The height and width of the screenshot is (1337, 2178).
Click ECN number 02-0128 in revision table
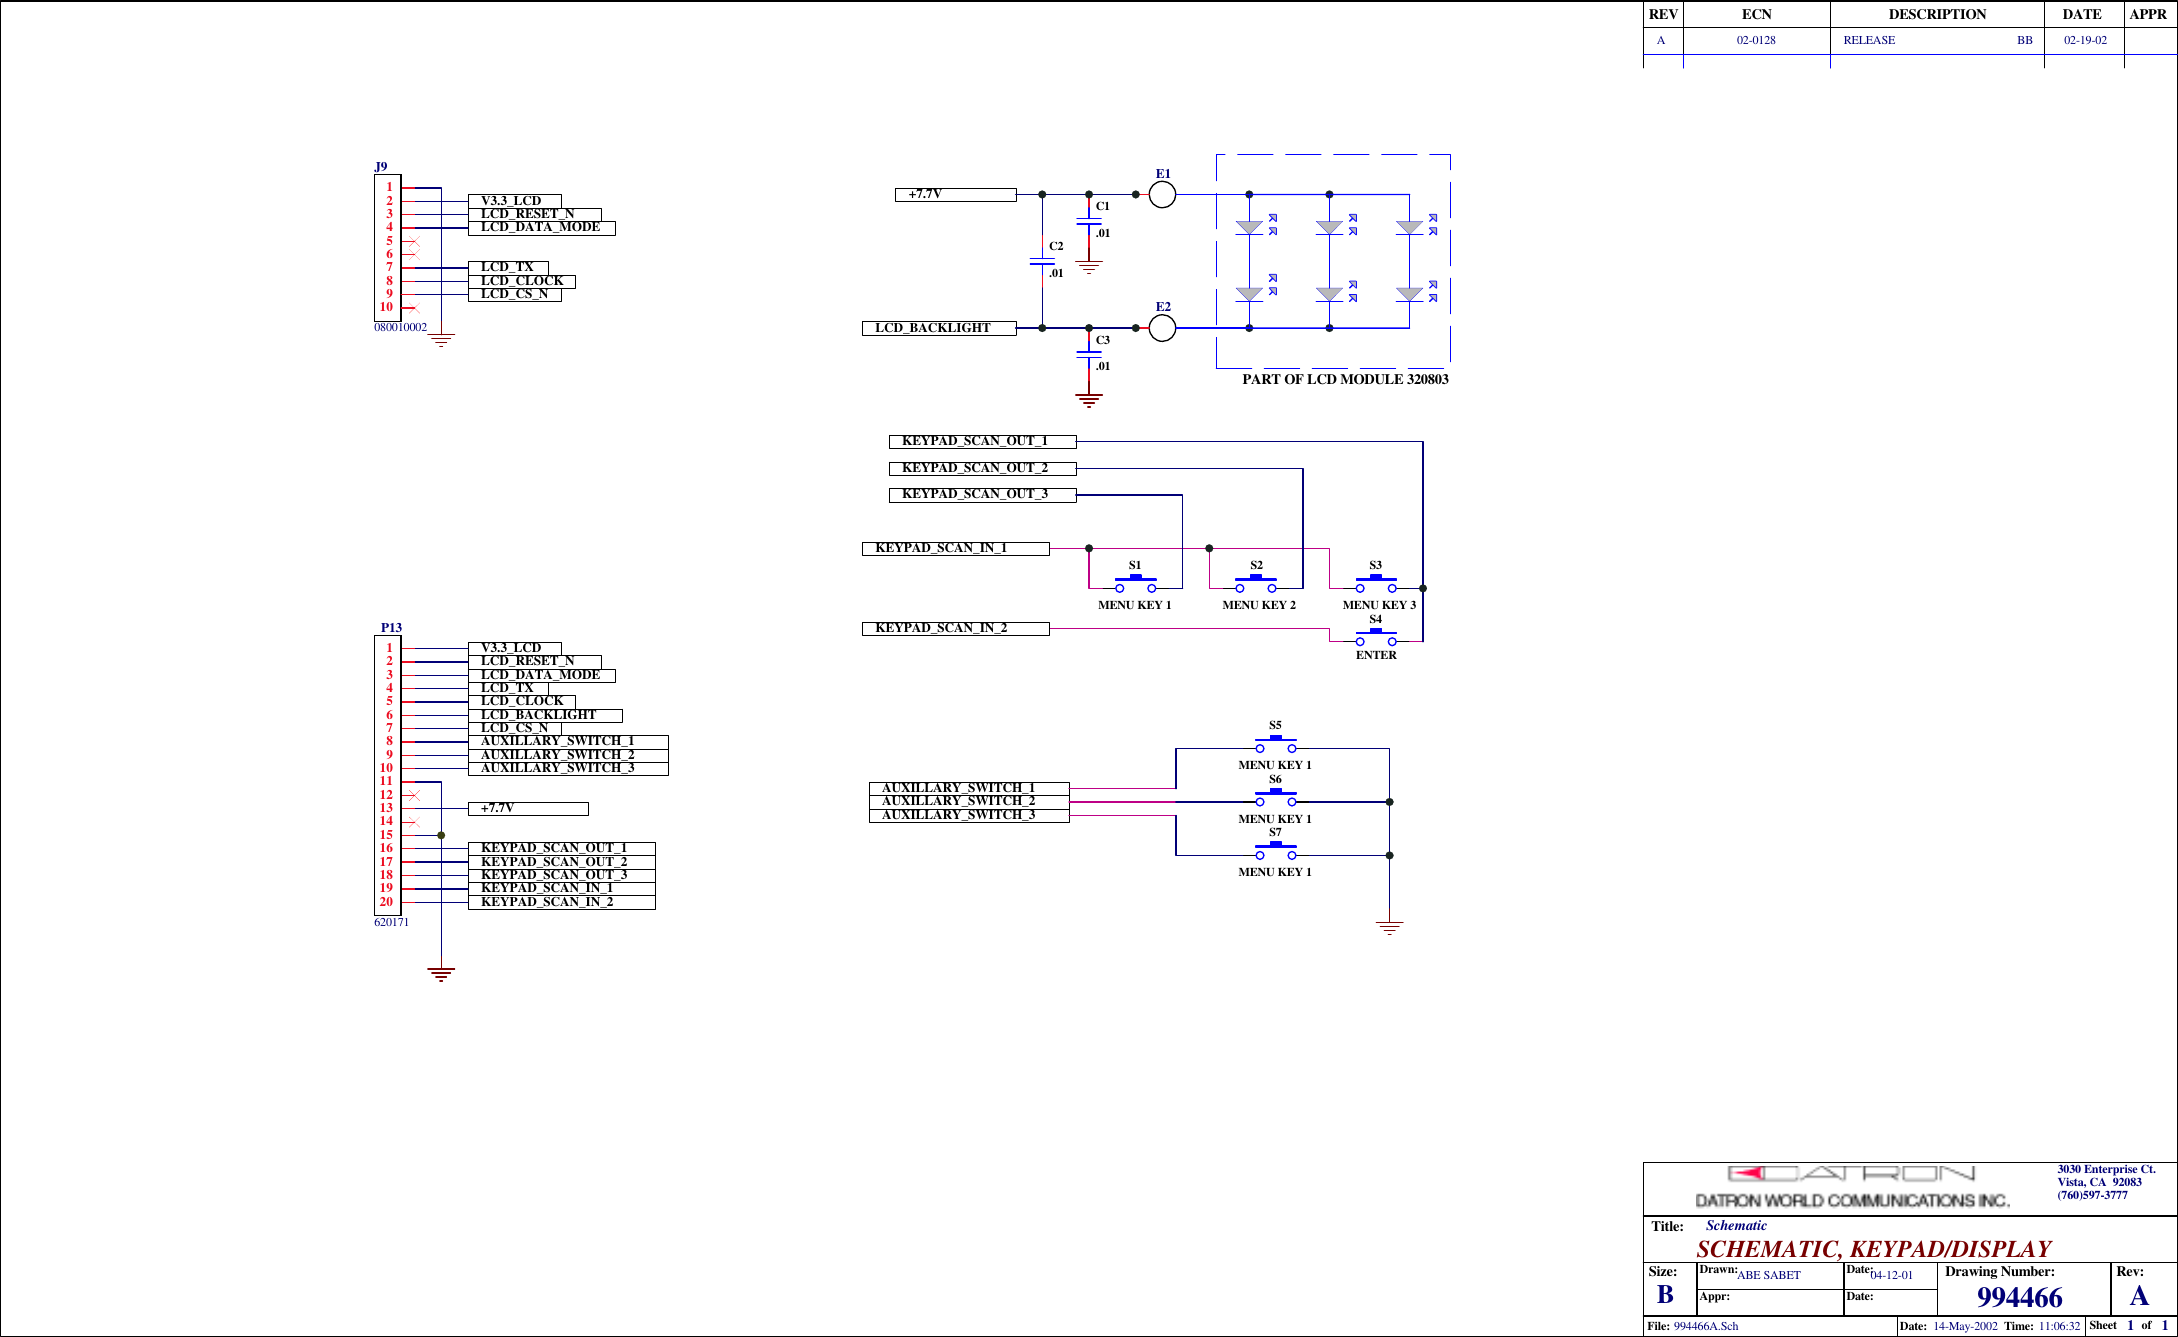tap(1756, 40)
